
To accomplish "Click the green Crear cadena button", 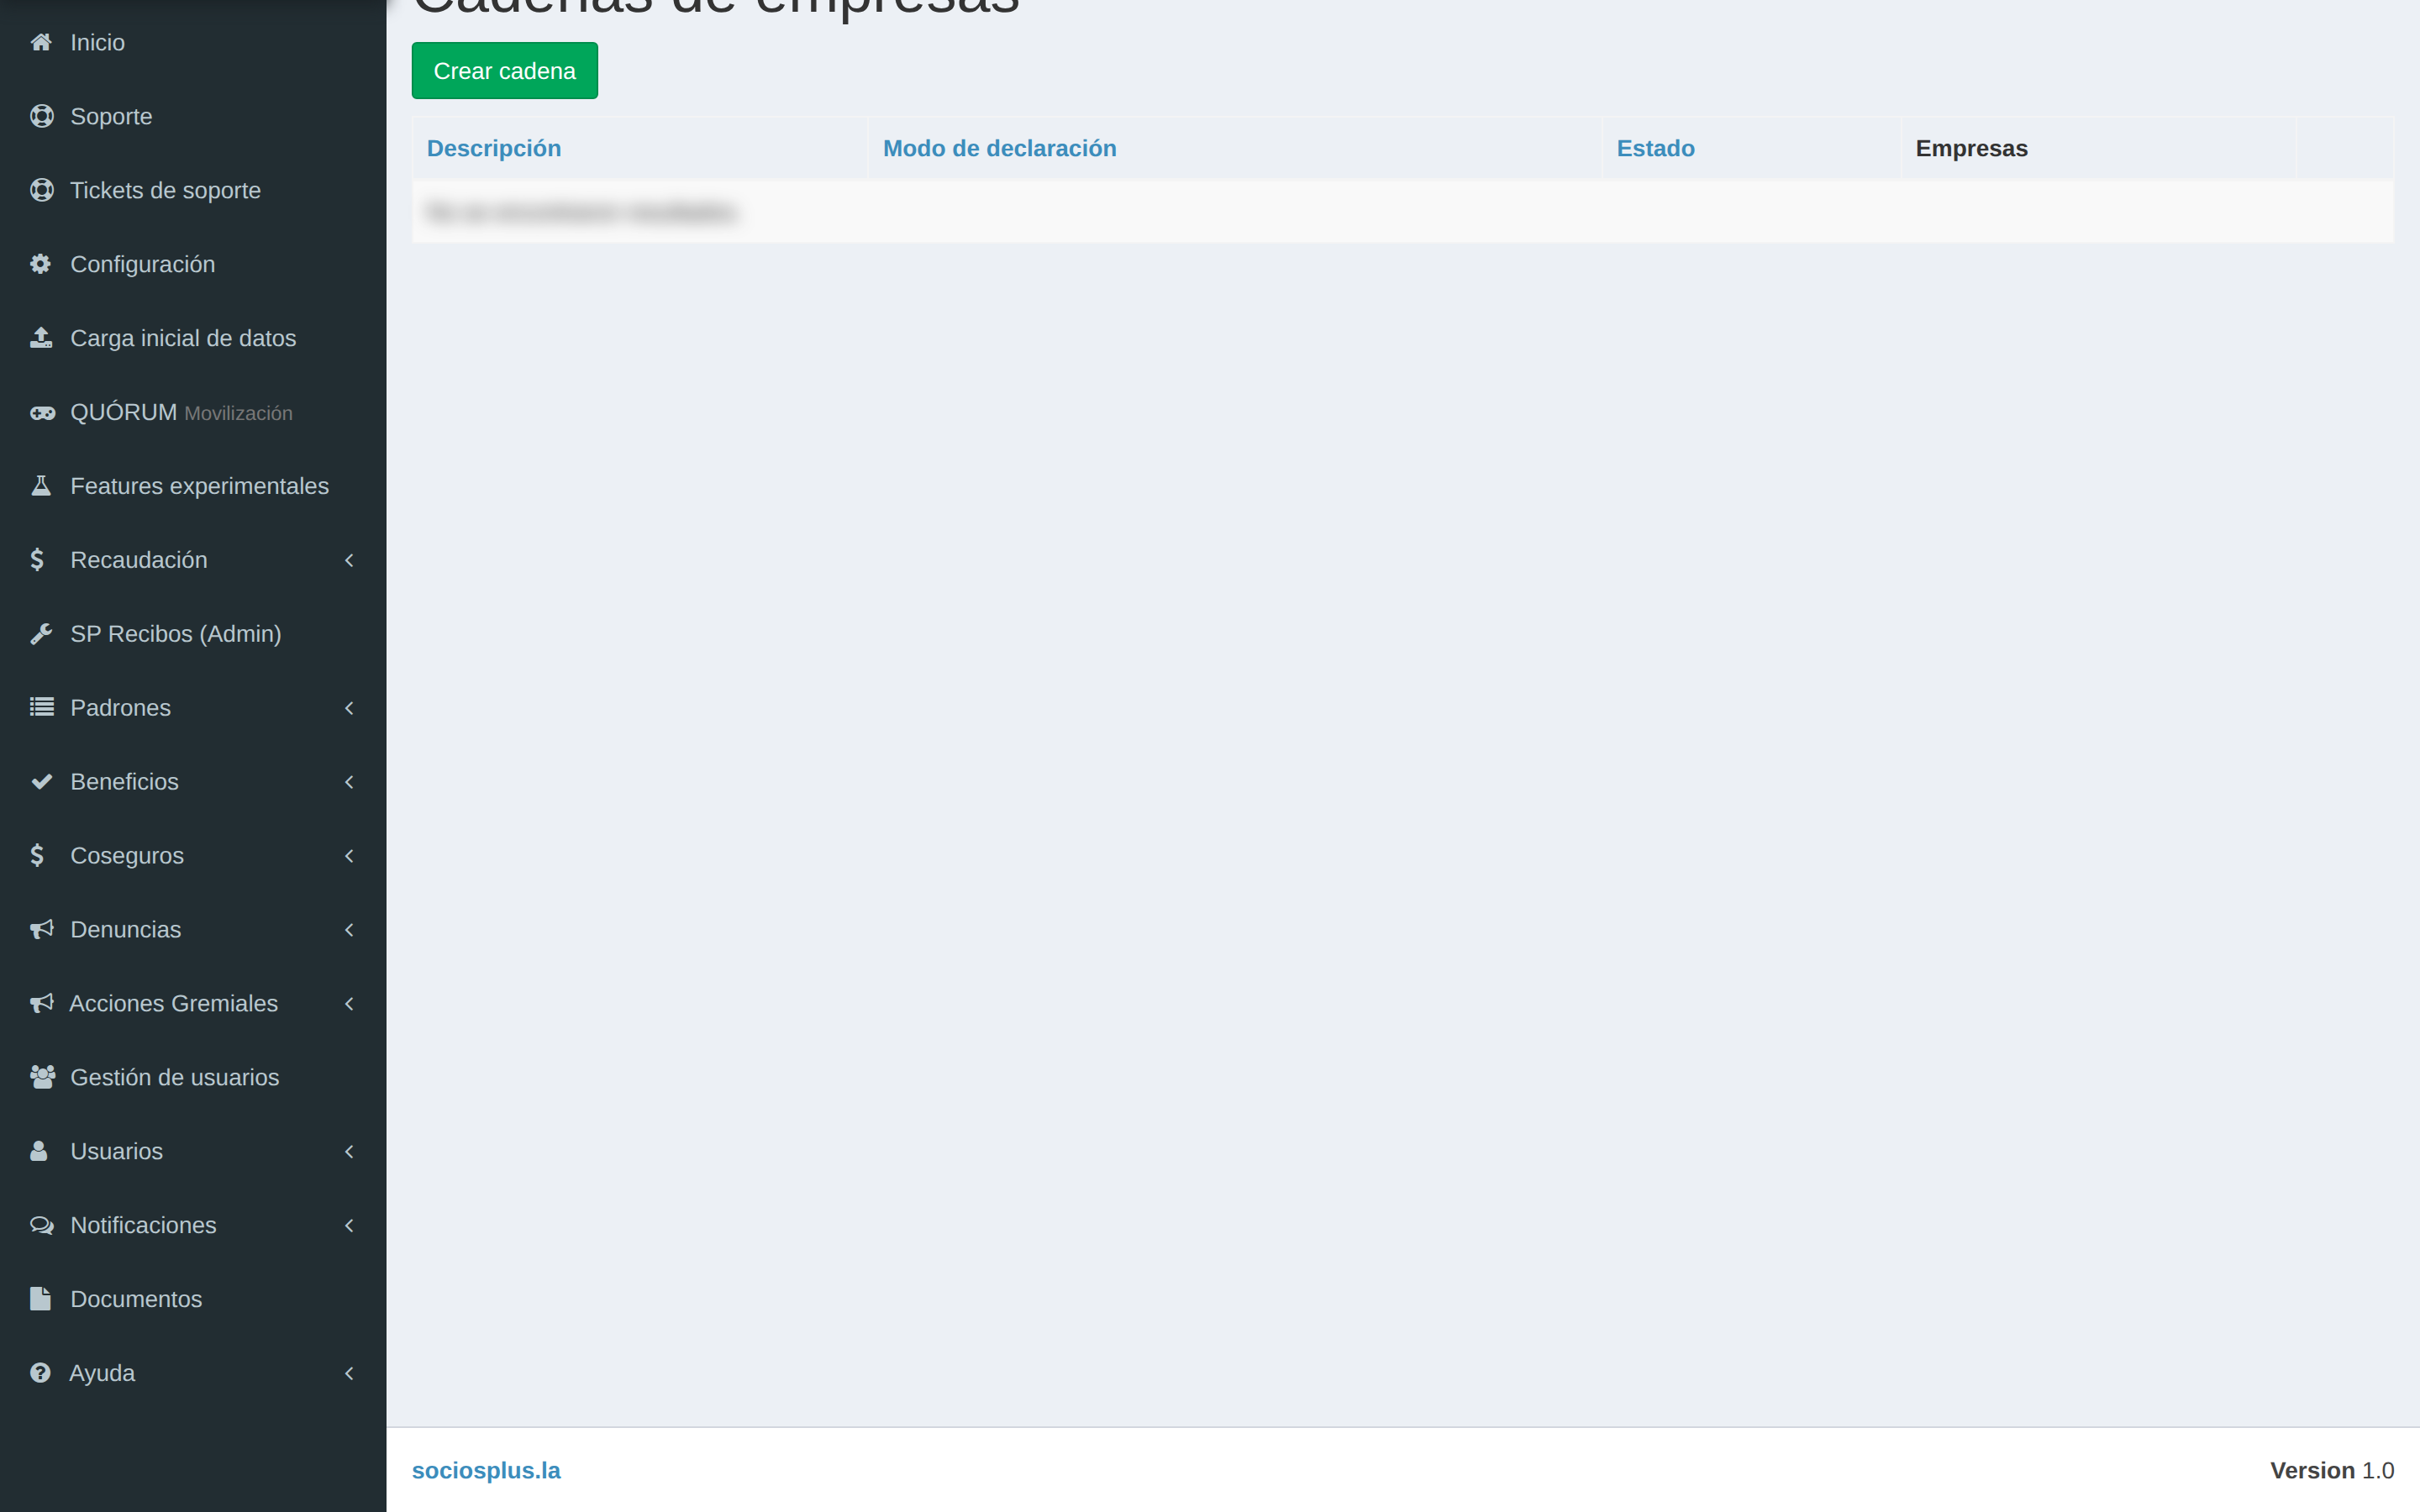I will pyautogui.click(x=504, y=71).
